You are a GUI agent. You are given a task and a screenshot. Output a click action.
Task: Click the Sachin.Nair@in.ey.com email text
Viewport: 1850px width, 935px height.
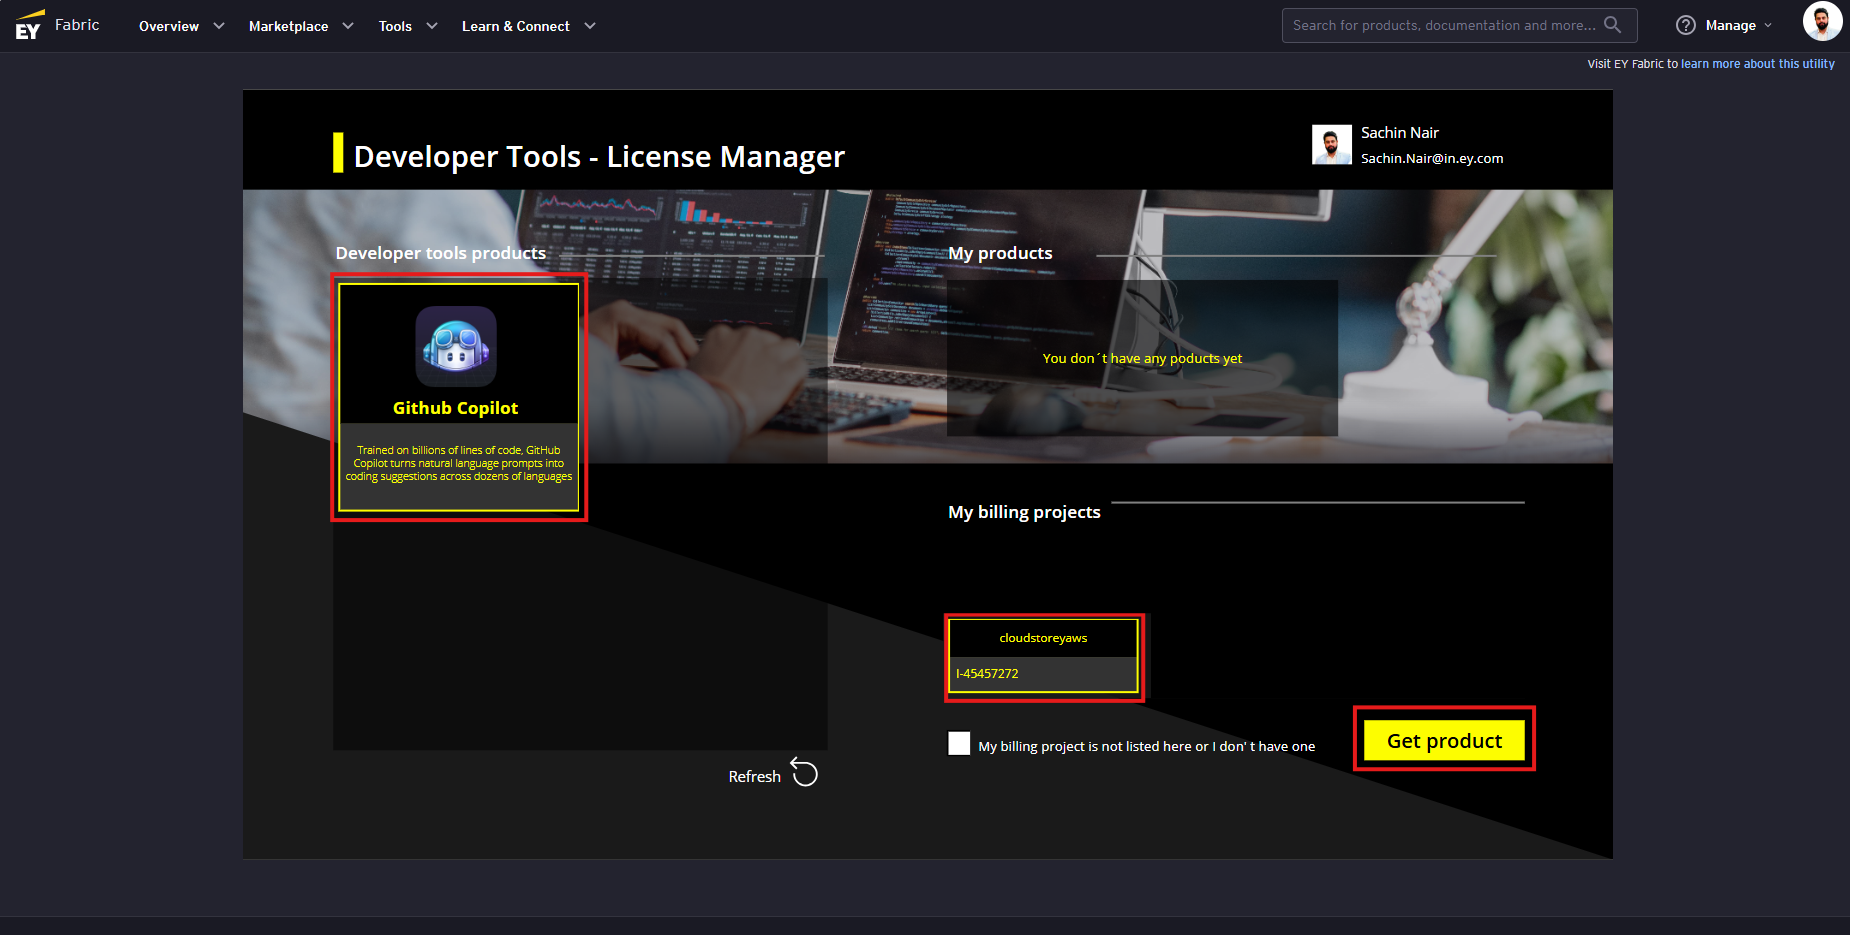point(1431,158)
